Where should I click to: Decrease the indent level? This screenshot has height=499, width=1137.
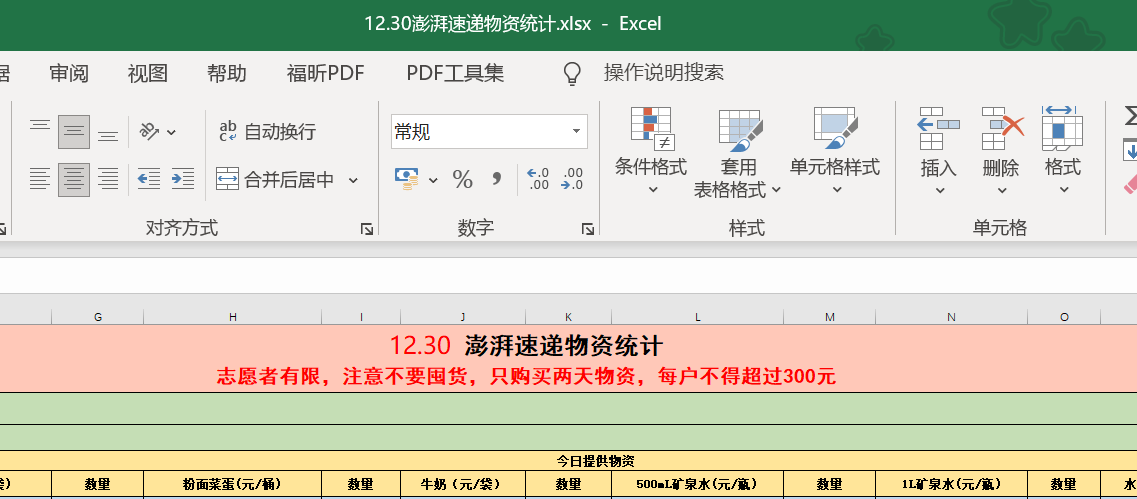(148, 180)
